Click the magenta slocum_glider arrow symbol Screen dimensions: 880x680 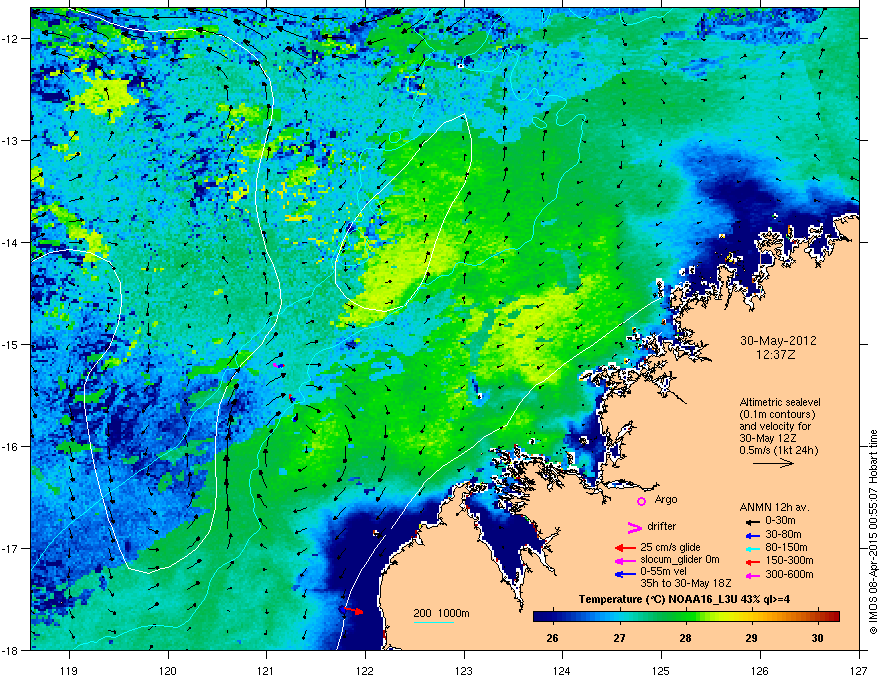click(625, 560)
